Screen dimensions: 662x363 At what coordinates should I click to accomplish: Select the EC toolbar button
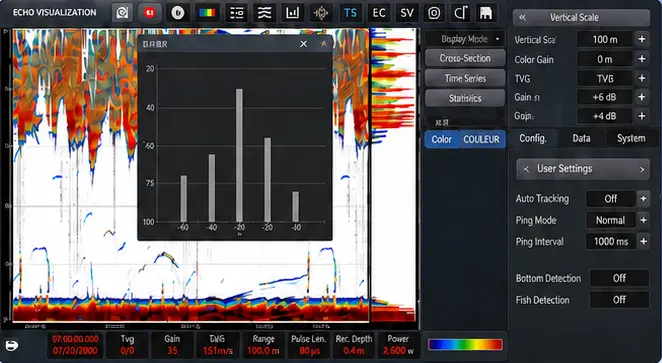[x=379, y=13]
